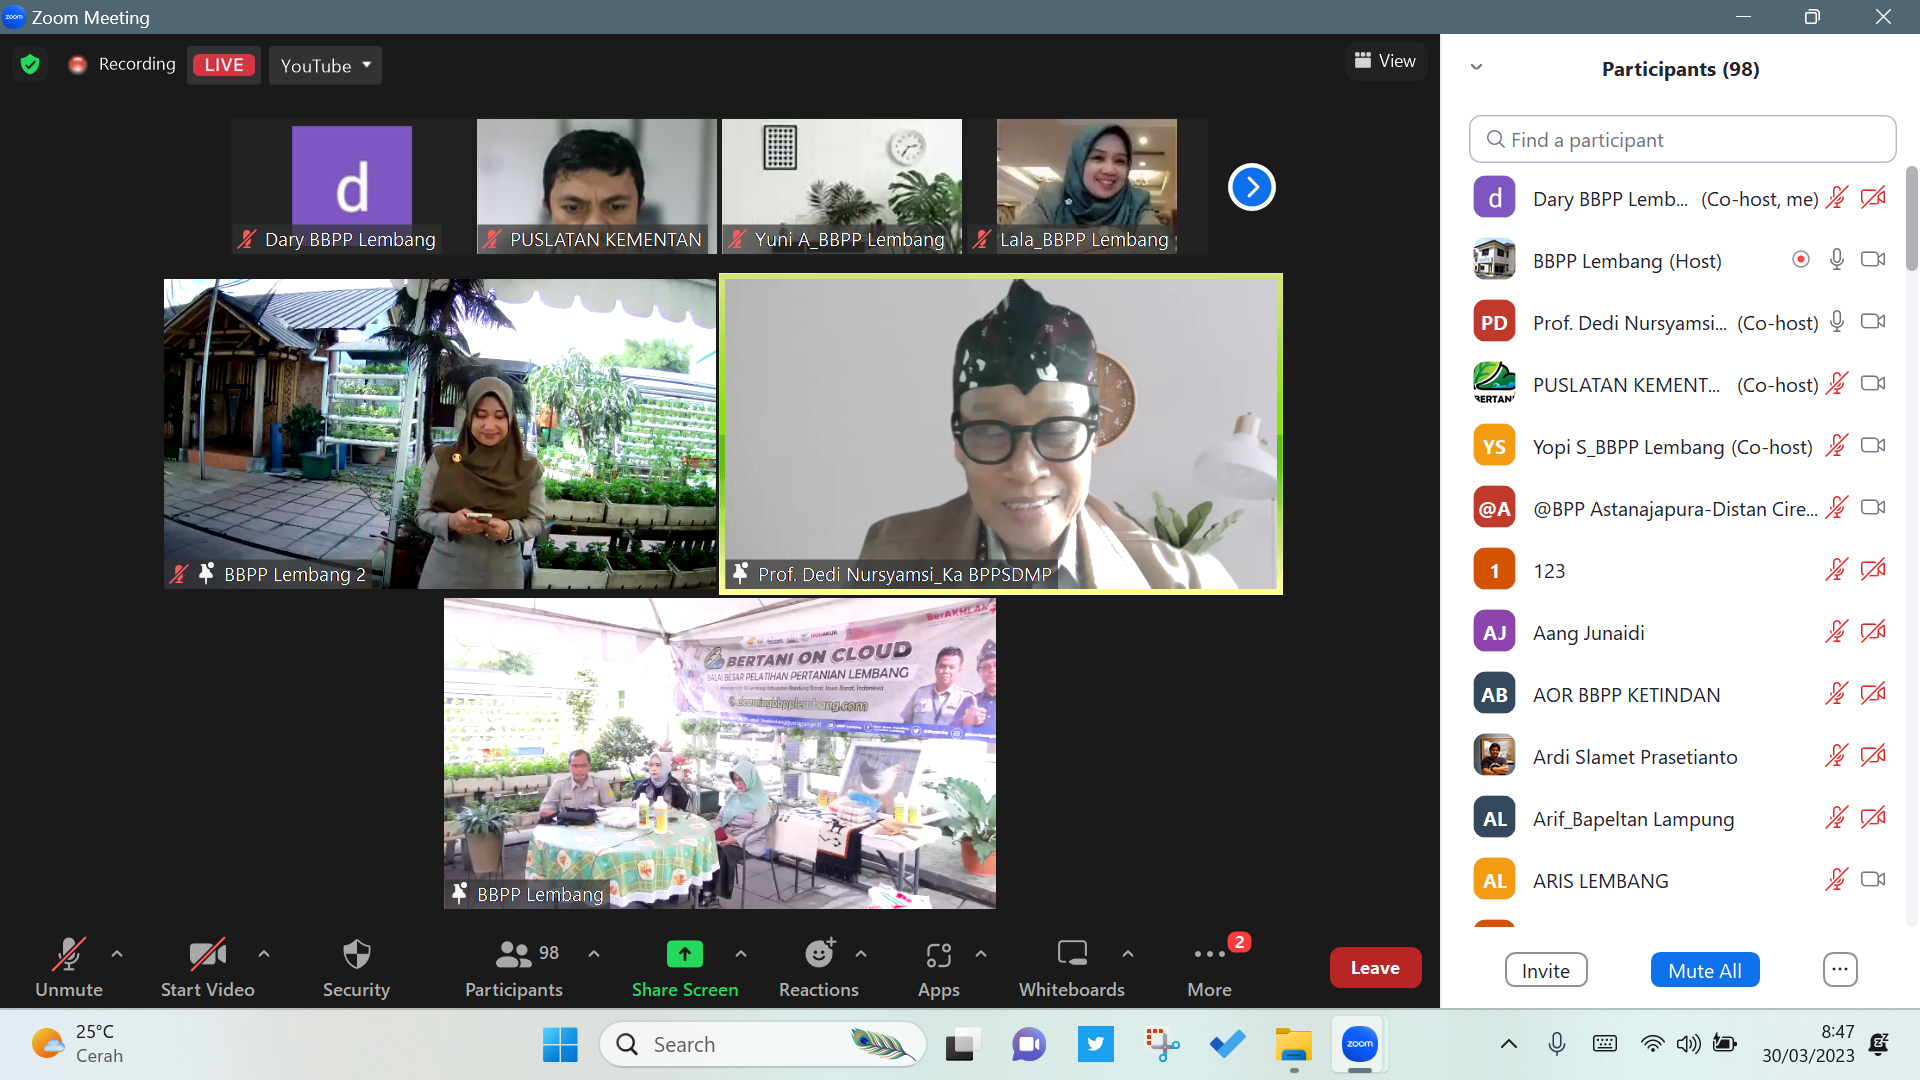Viewport: 1920px width, 1080px height.
Task: Collapse the Participants panel chevron
Action: click(1476, 68)
